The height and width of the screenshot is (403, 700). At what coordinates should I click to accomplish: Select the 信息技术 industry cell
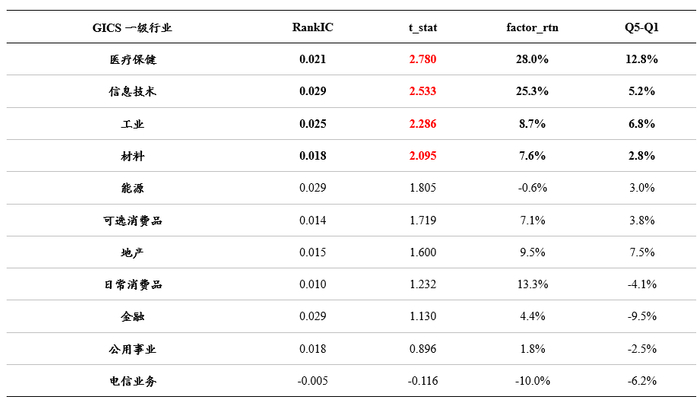click(x=133, y=91)
